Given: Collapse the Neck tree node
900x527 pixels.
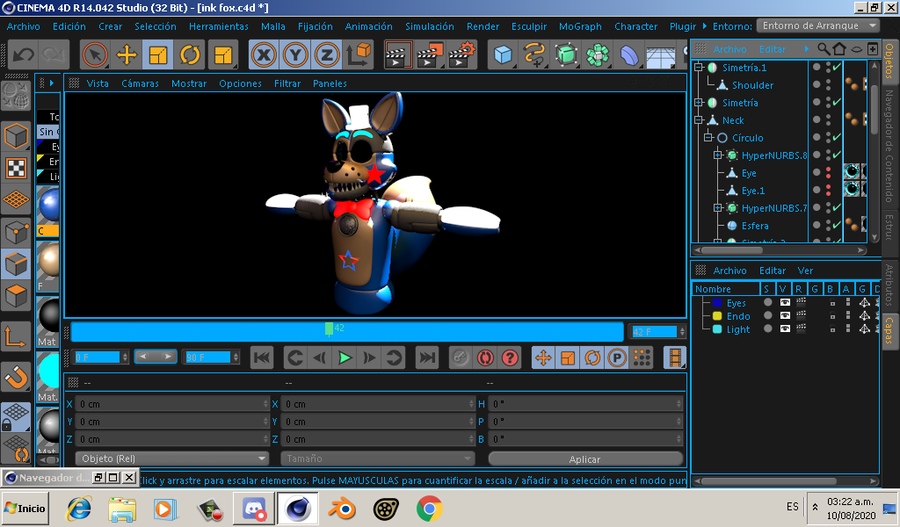Looking at the screenshot, I should tap(699, 120).
